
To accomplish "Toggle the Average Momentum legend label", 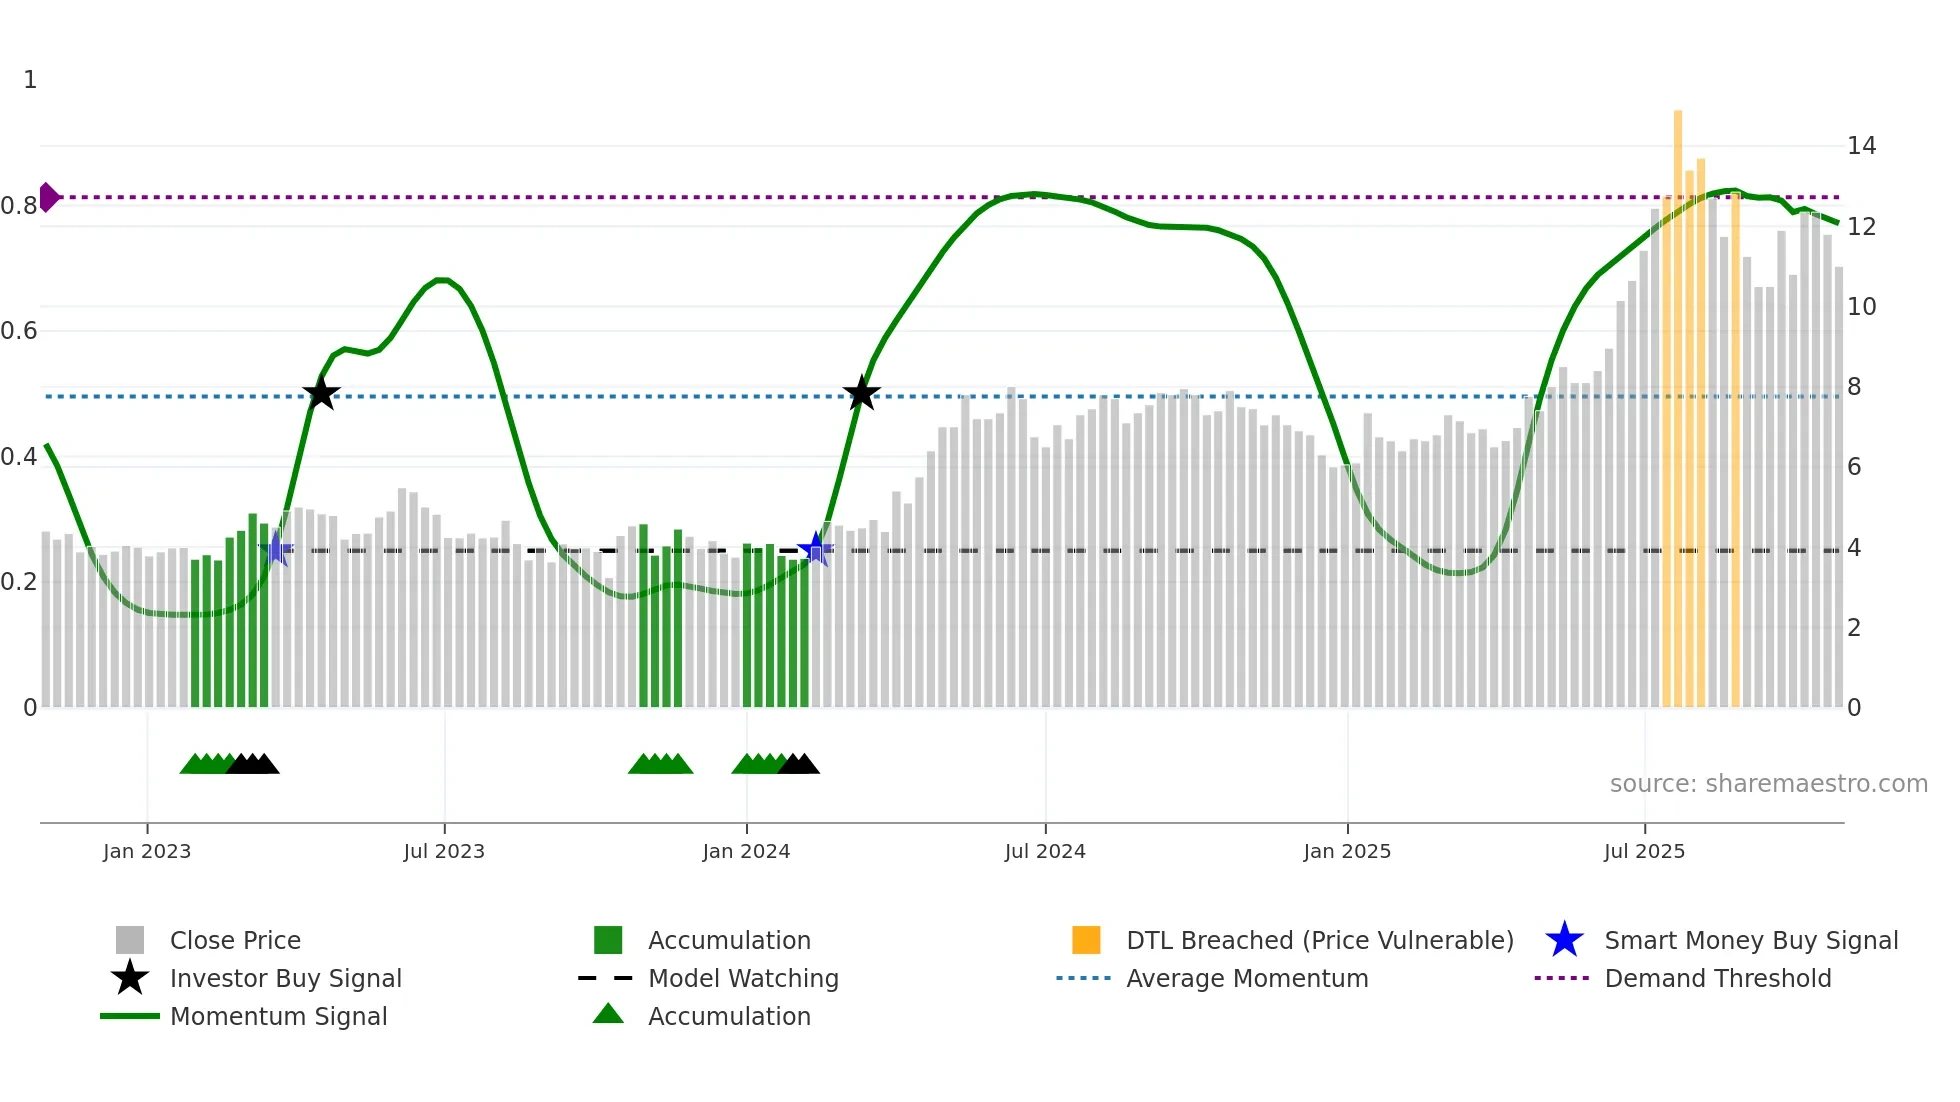I will (x=1247, y=978).
